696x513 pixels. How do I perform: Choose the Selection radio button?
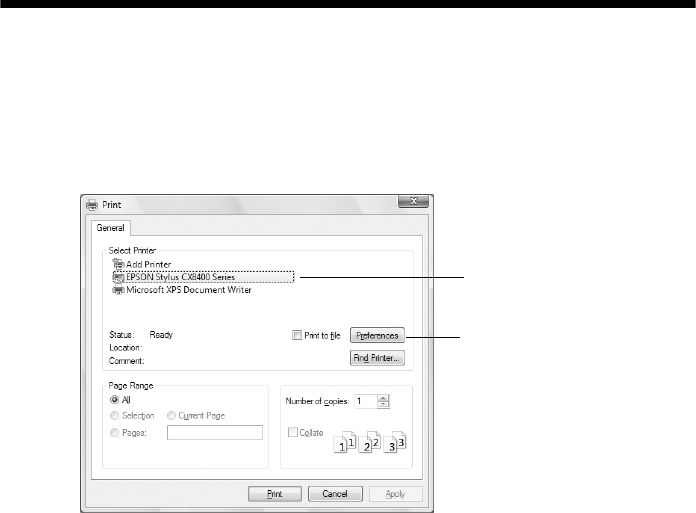115,416
